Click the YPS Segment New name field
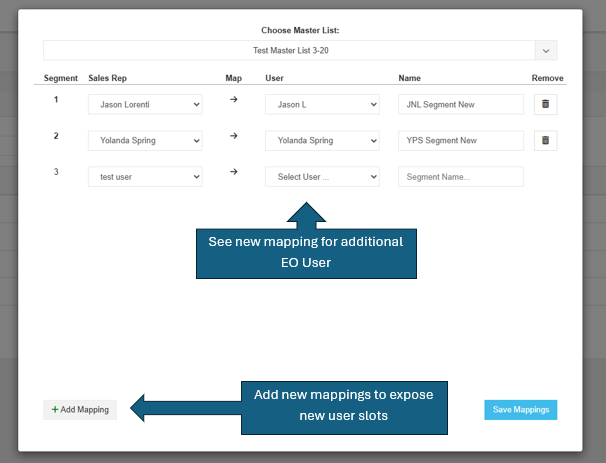Viewport: 606px width, 463px height. (461, 141)
